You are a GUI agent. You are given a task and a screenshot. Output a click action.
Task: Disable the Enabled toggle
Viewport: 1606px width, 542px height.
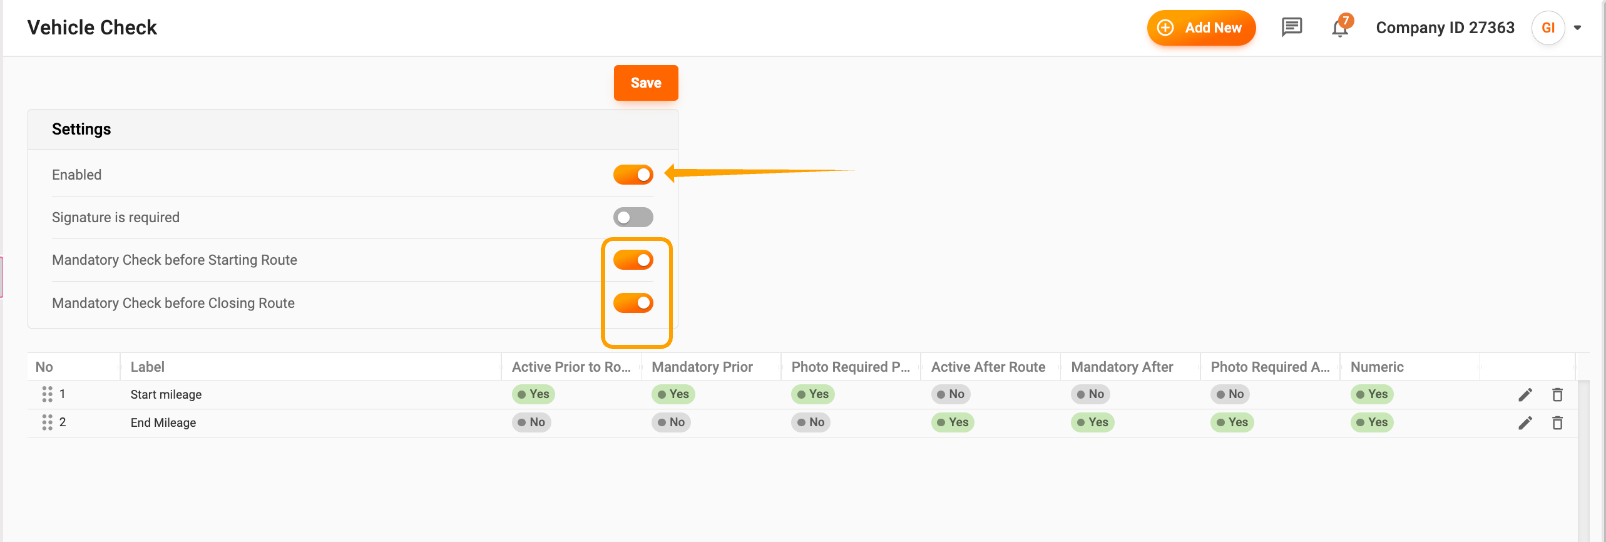tap(633, 175)
